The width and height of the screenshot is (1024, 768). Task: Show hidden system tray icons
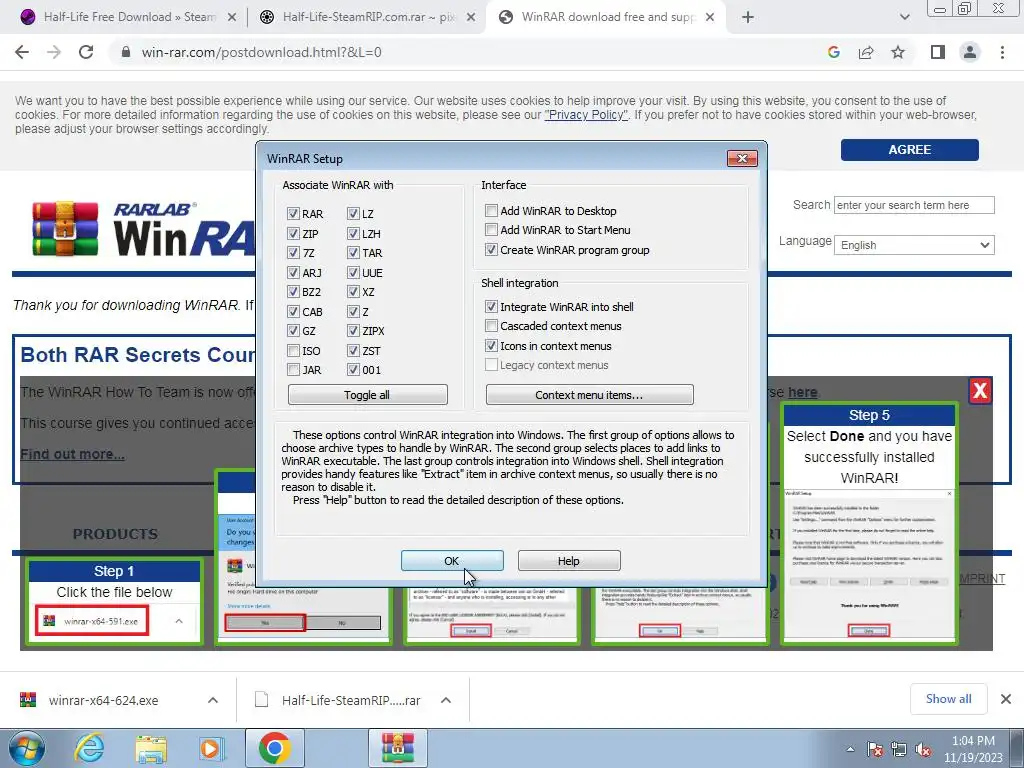(x=850, y=749)
